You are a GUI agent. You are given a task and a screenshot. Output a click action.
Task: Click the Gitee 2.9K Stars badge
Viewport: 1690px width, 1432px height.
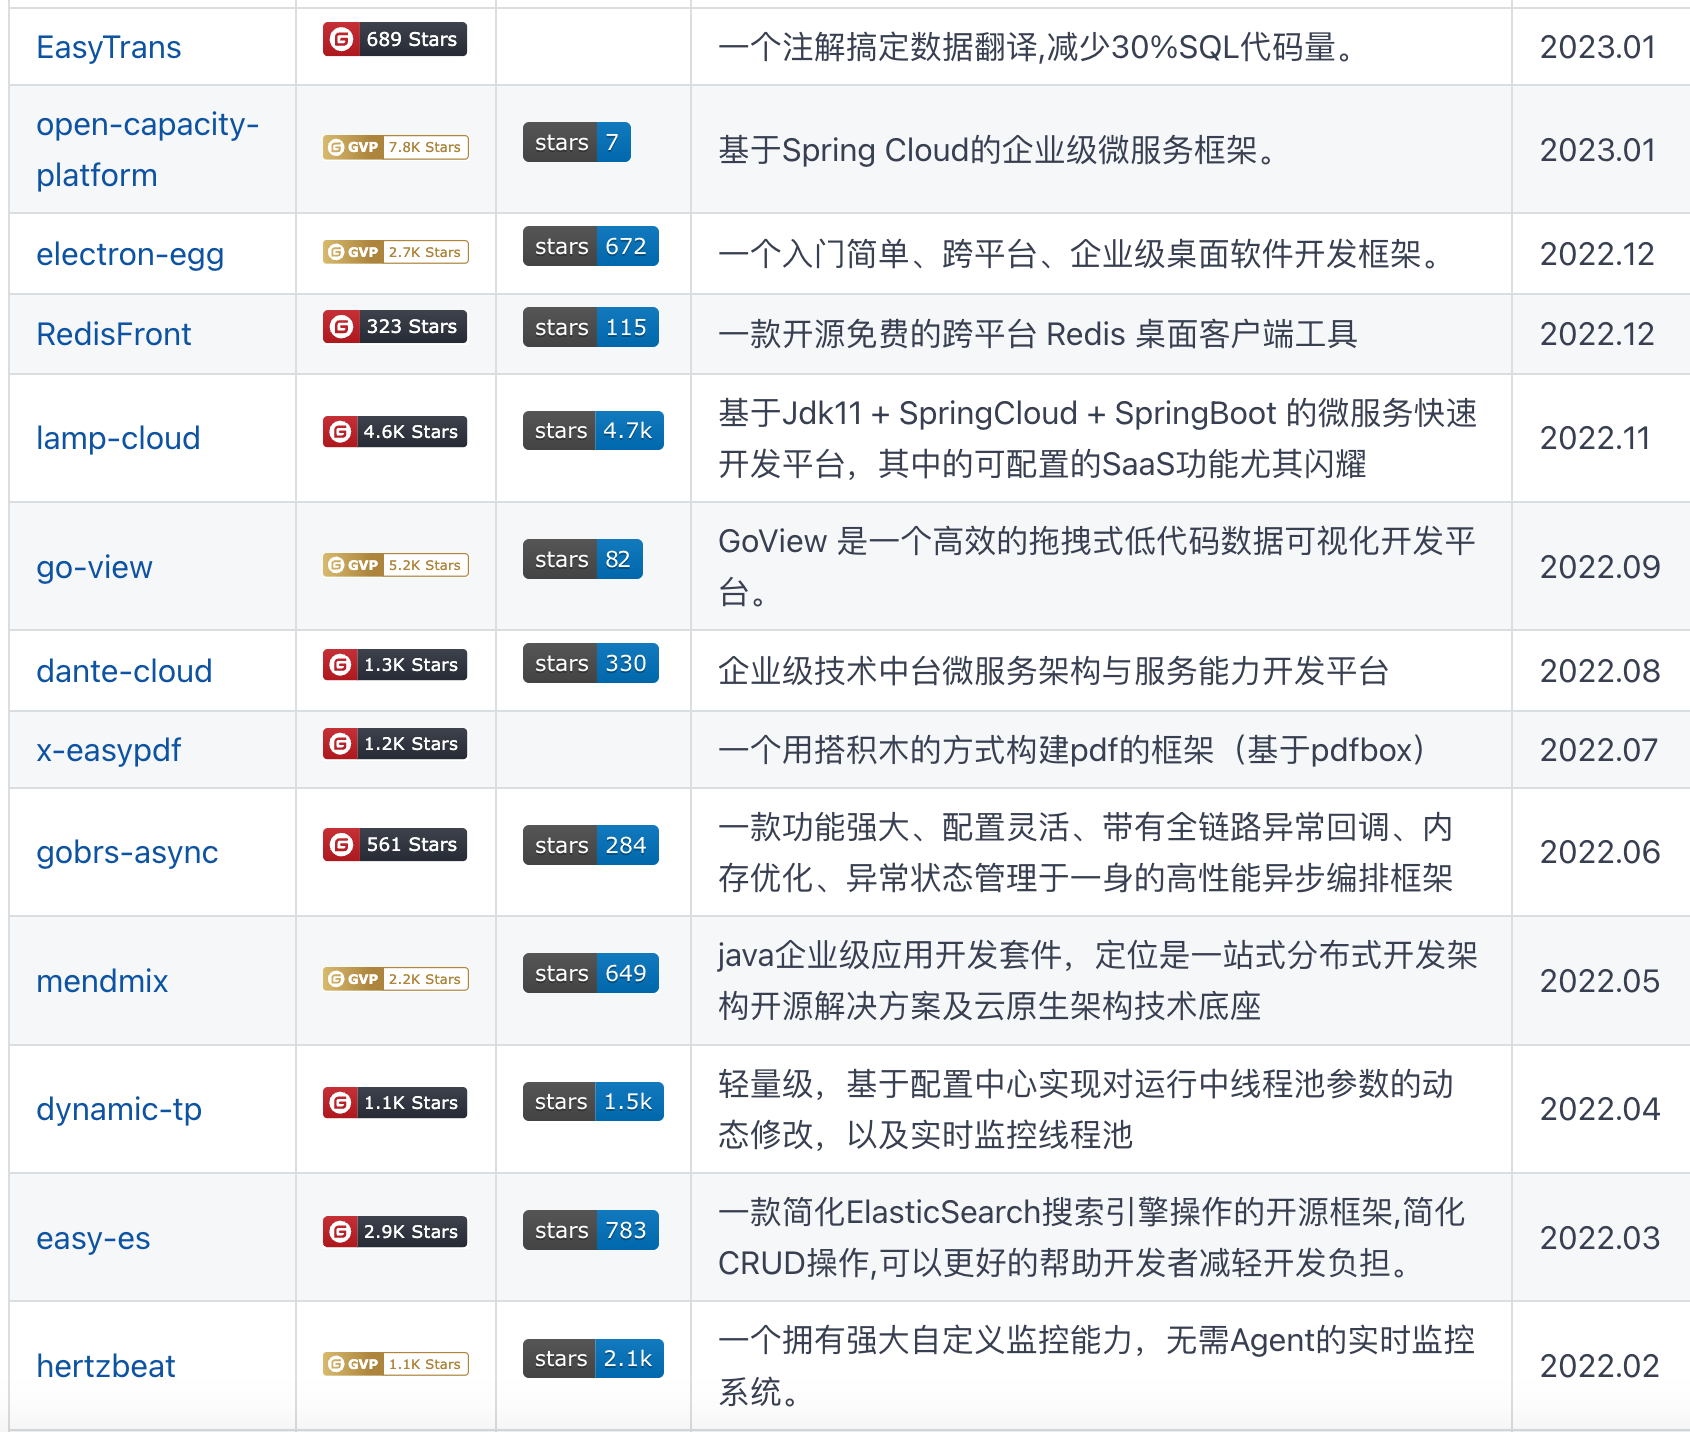395,1231
